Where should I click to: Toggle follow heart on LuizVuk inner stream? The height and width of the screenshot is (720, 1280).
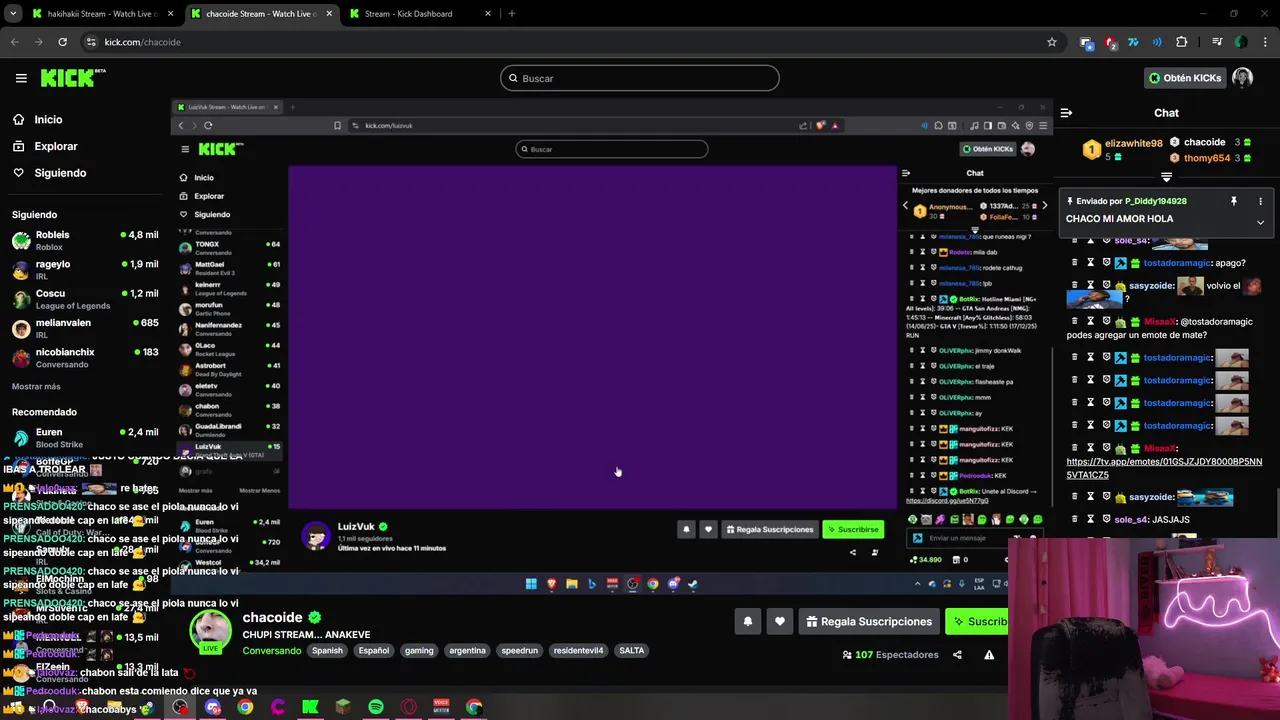[708, 529]
